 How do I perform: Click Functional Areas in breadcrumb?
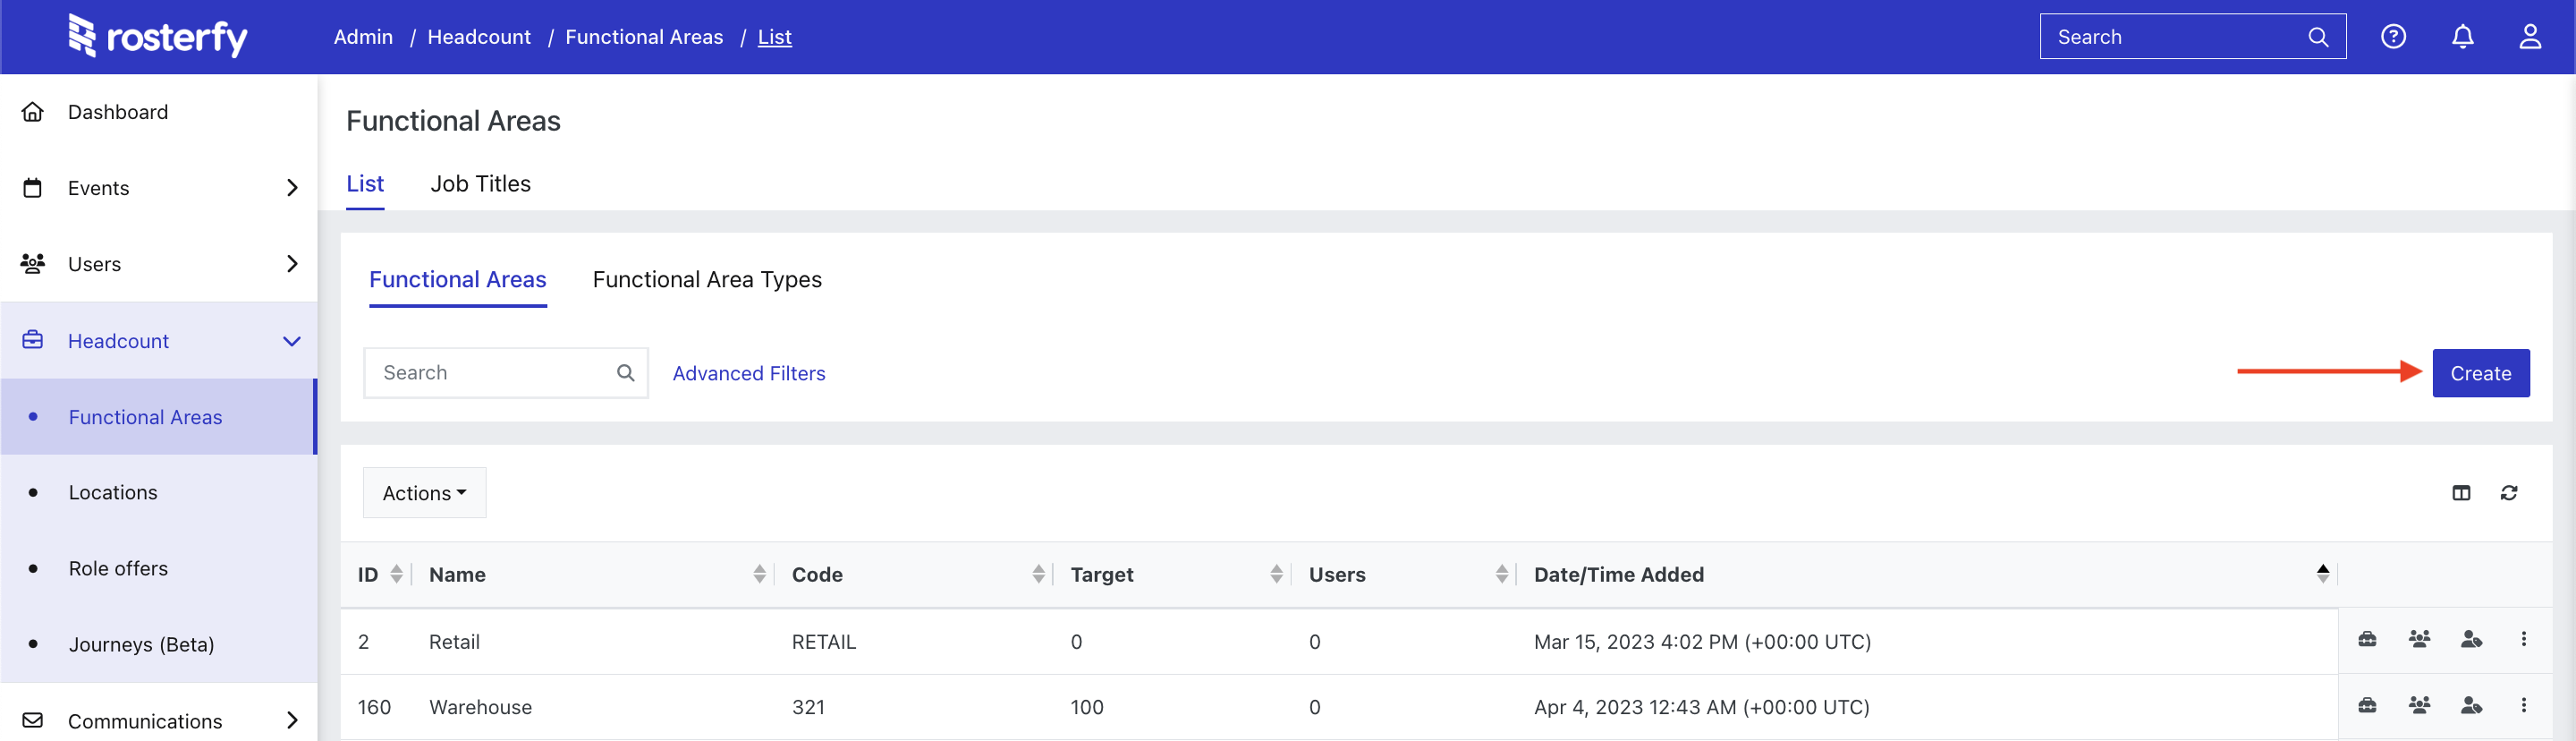[644, 37]
